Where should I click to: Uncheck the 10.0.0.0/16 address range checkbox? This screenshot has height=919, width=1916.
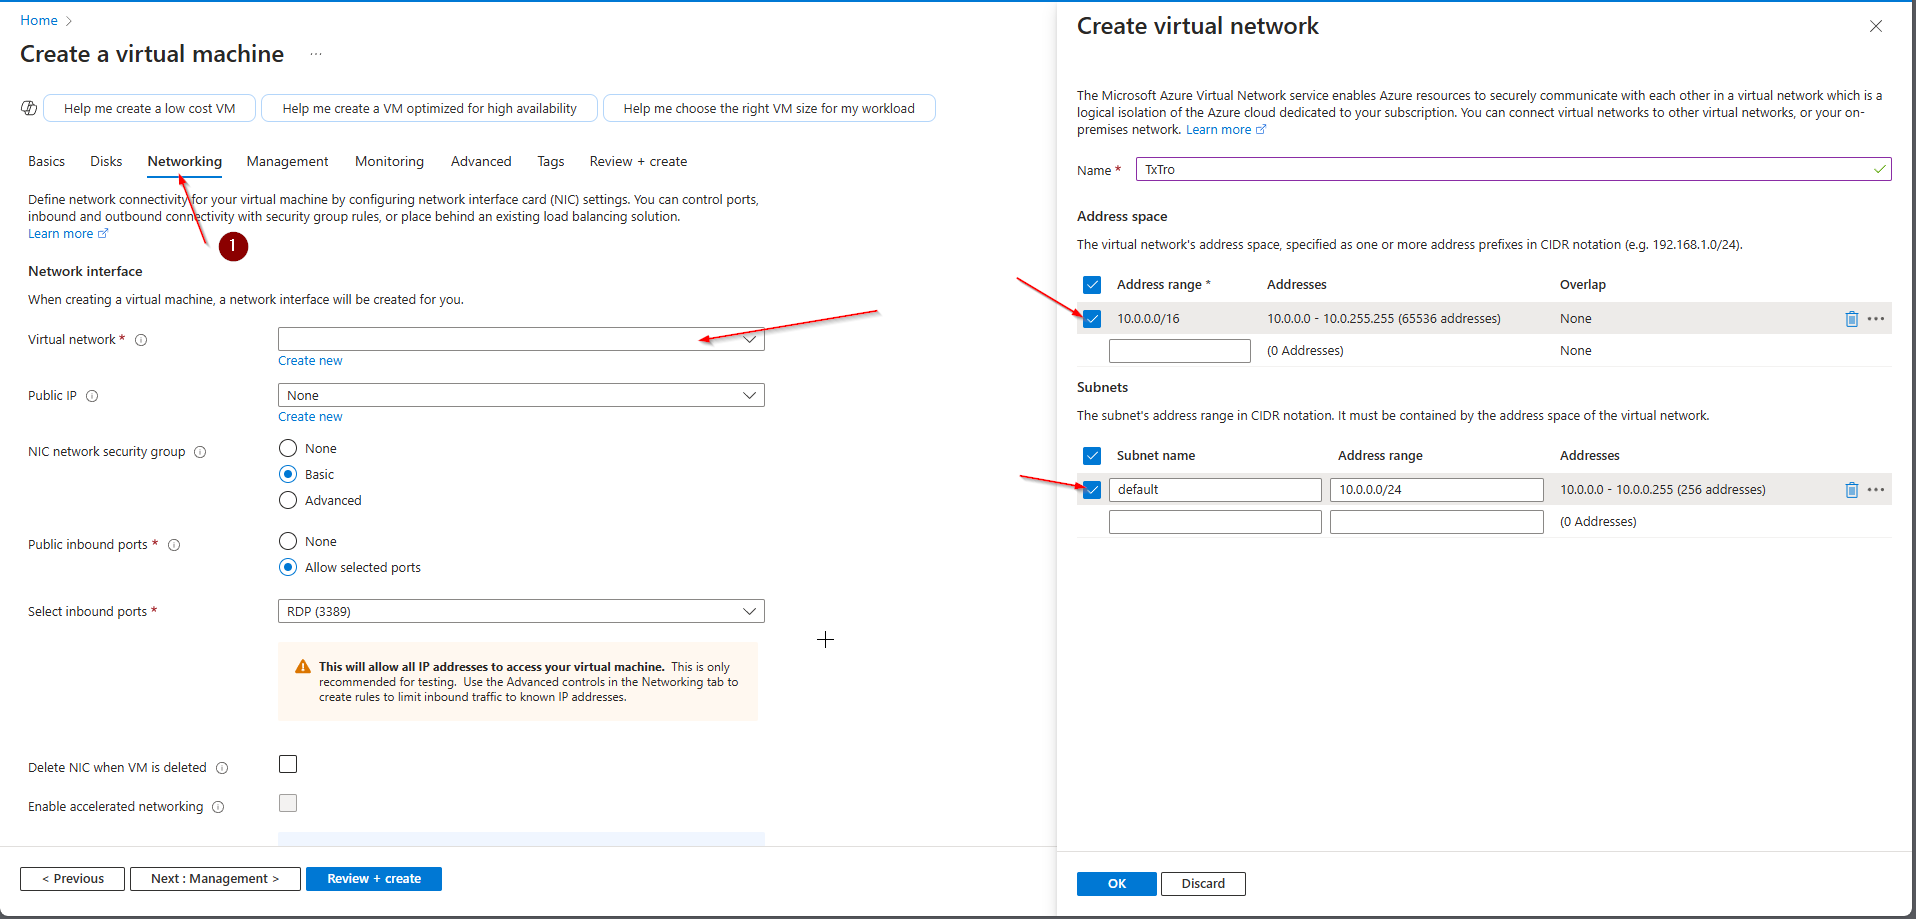1092,319
